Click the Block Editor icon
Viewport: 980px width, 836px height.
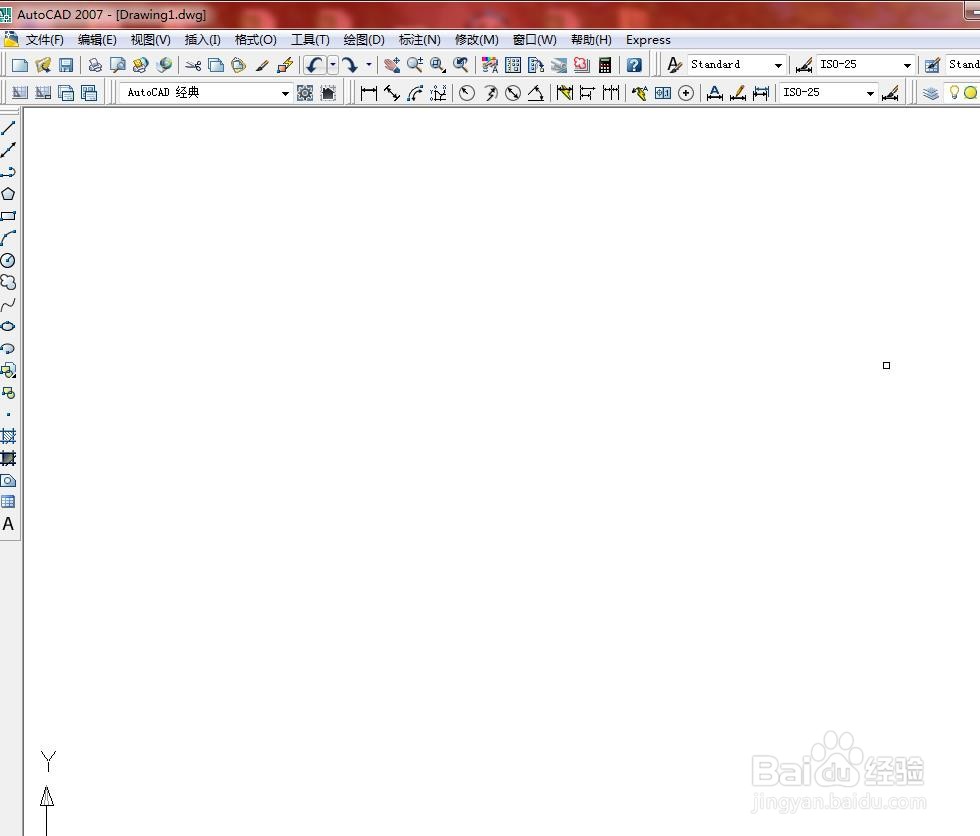(285, 65)
